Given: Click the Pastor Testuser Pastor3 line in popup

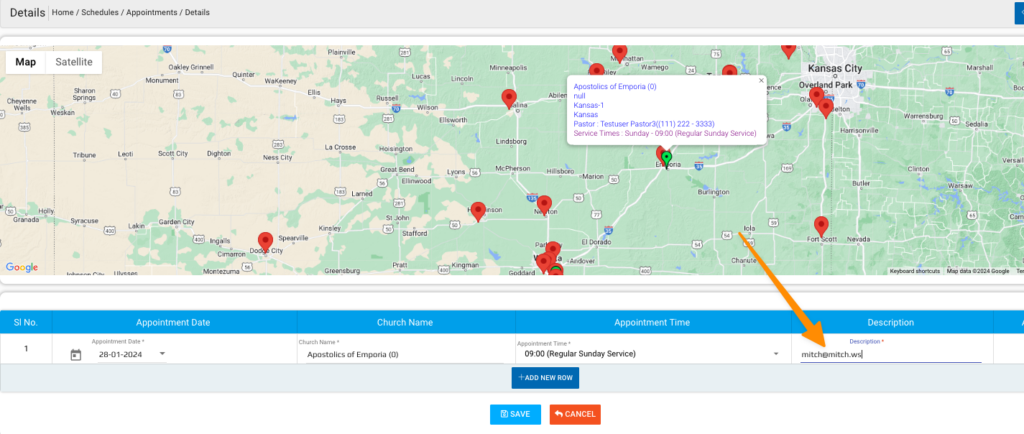Looking at the screenshot, I should [x=644, y=124].
